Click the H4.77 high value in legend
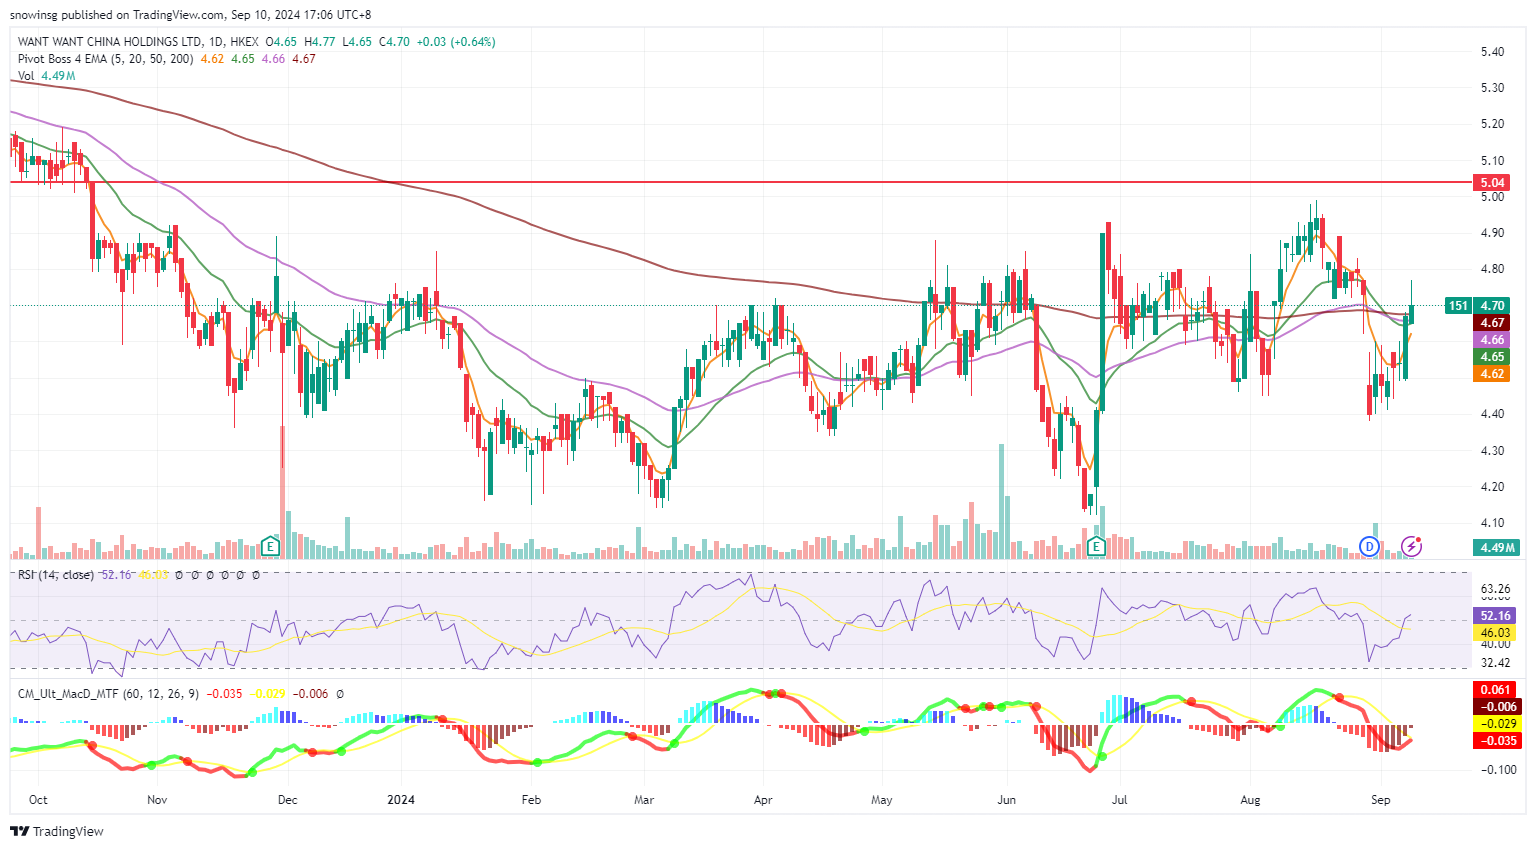This screenshot has height=849, width=1536. coord(320,42)
